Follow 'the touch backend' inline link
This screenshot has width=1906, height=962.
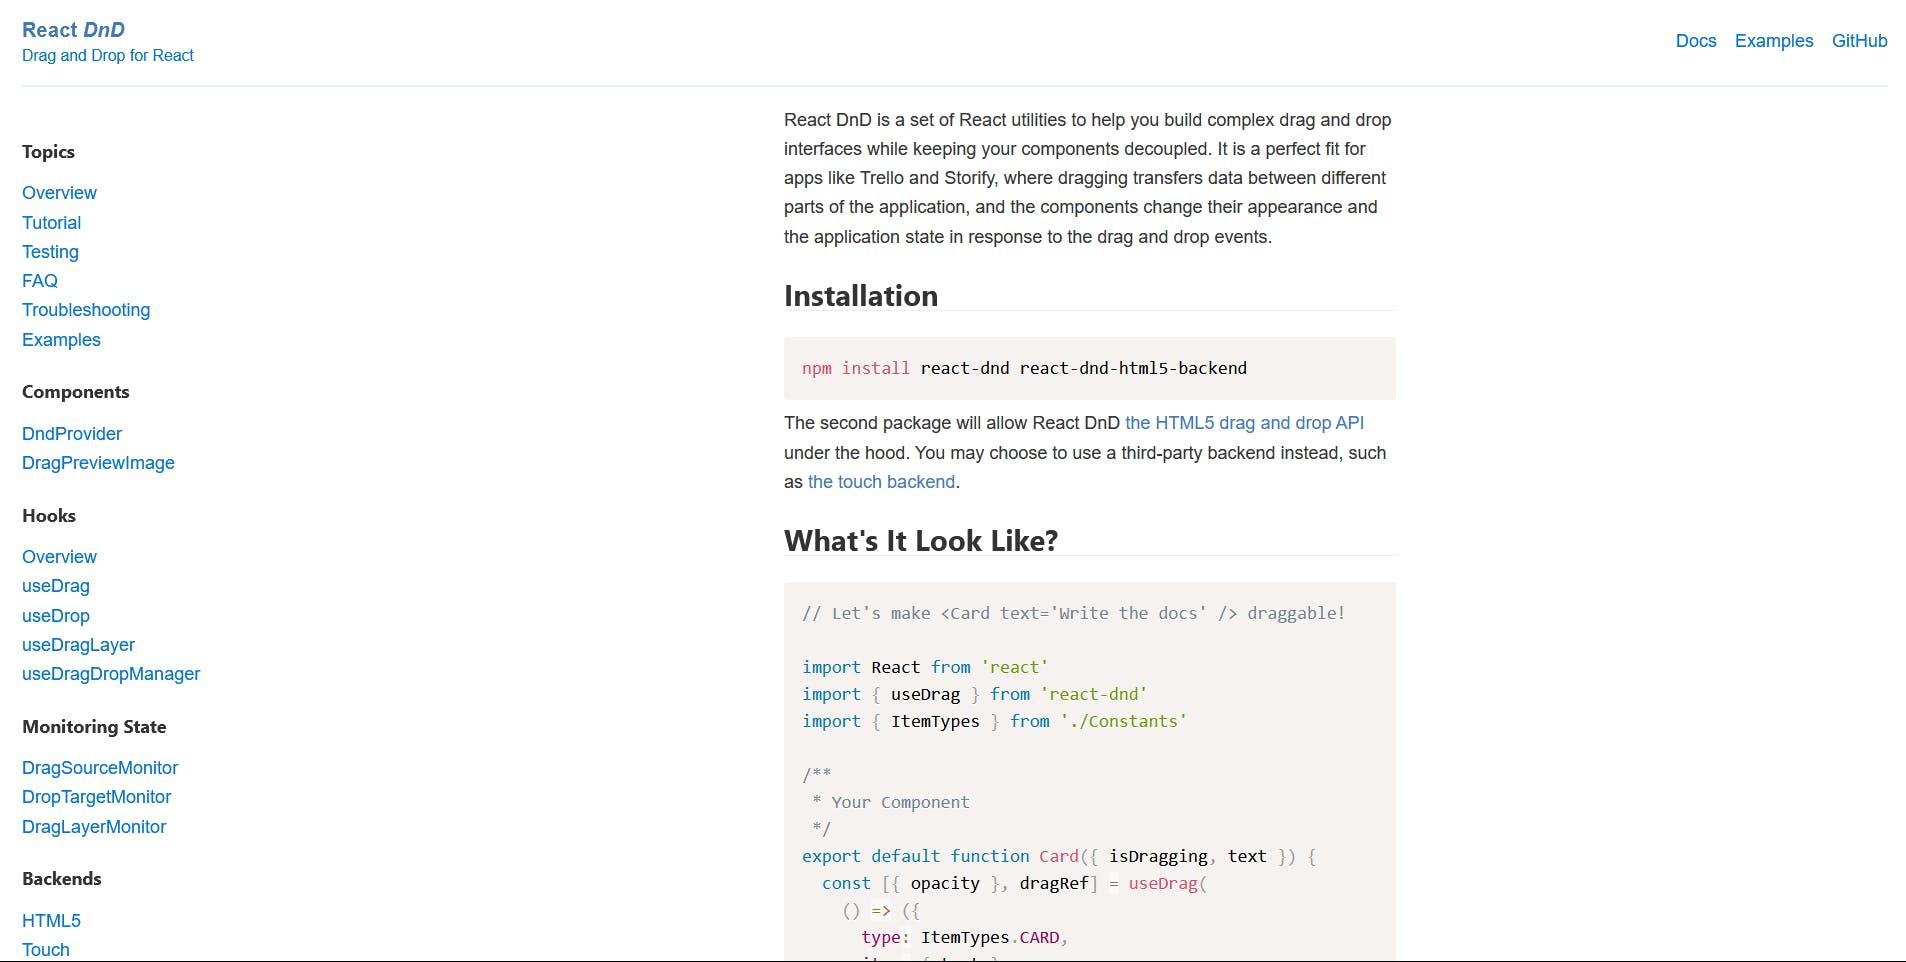[881, 482]
